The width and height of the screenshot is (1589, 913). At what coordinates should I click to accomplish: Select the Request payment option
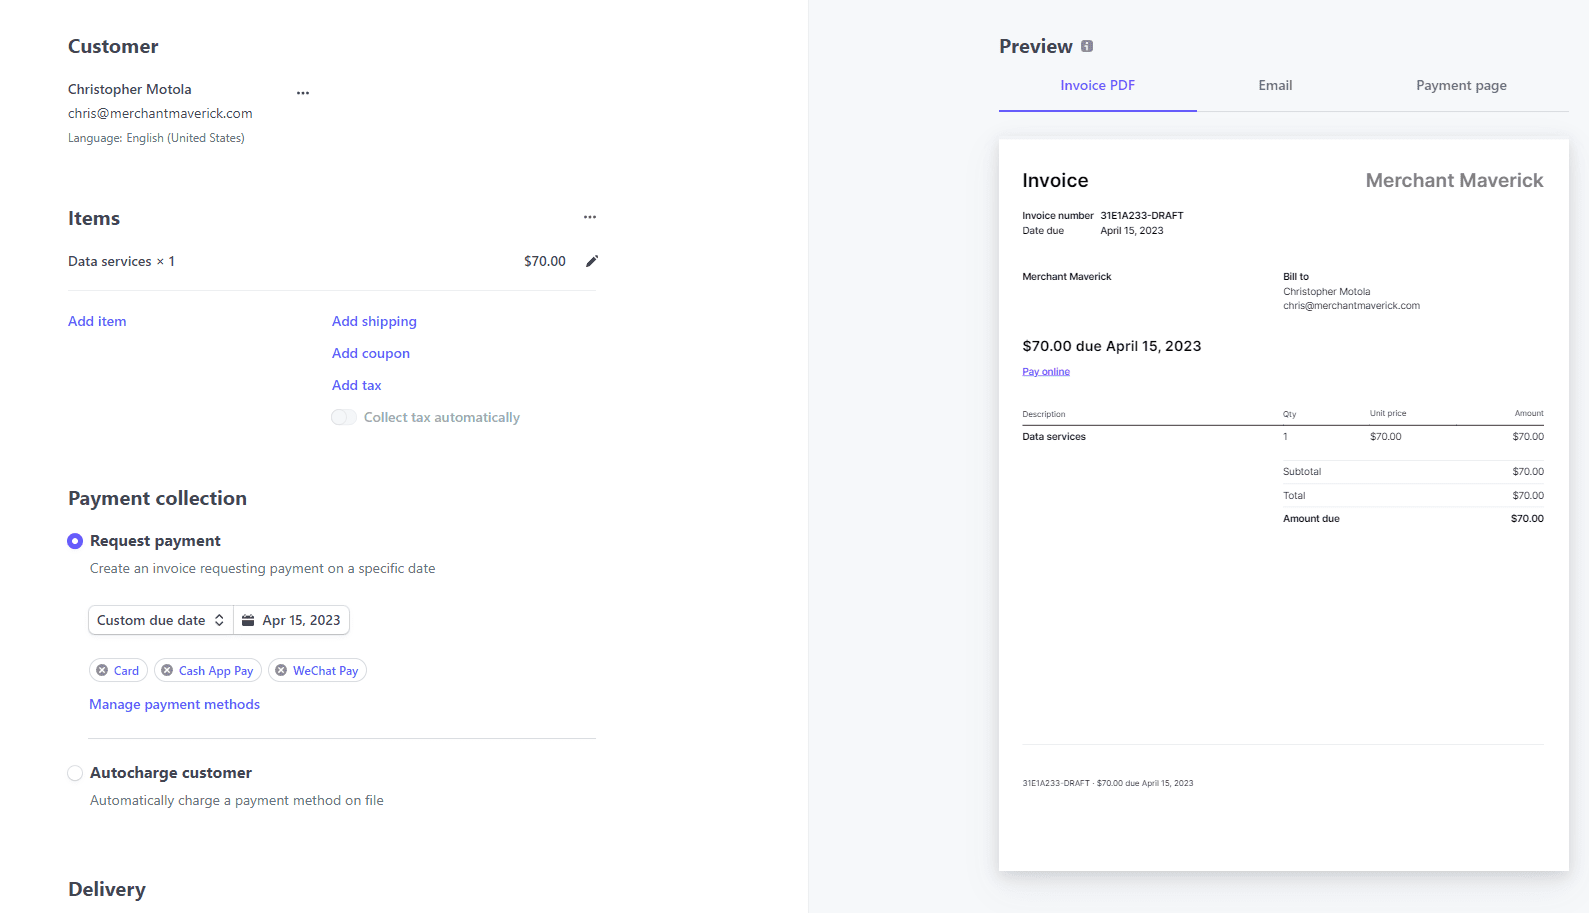pos(75,540)
